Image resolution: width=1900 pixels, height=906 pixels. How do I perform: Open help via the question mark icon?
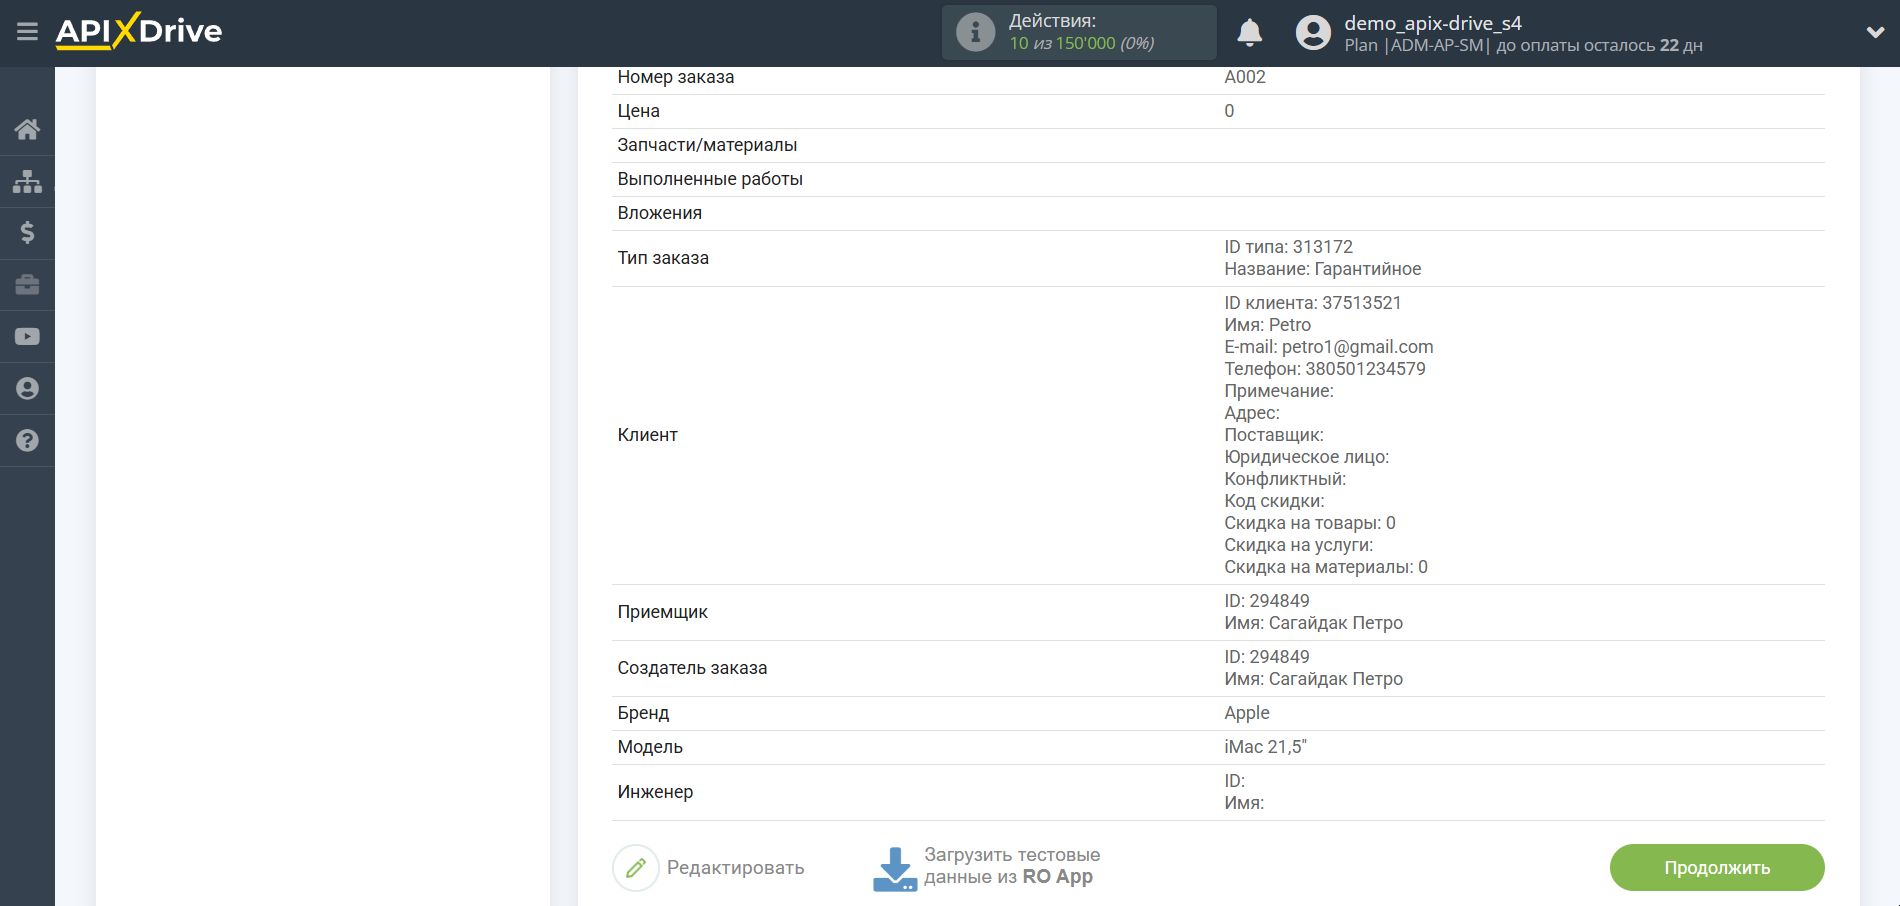pos(27,441)
